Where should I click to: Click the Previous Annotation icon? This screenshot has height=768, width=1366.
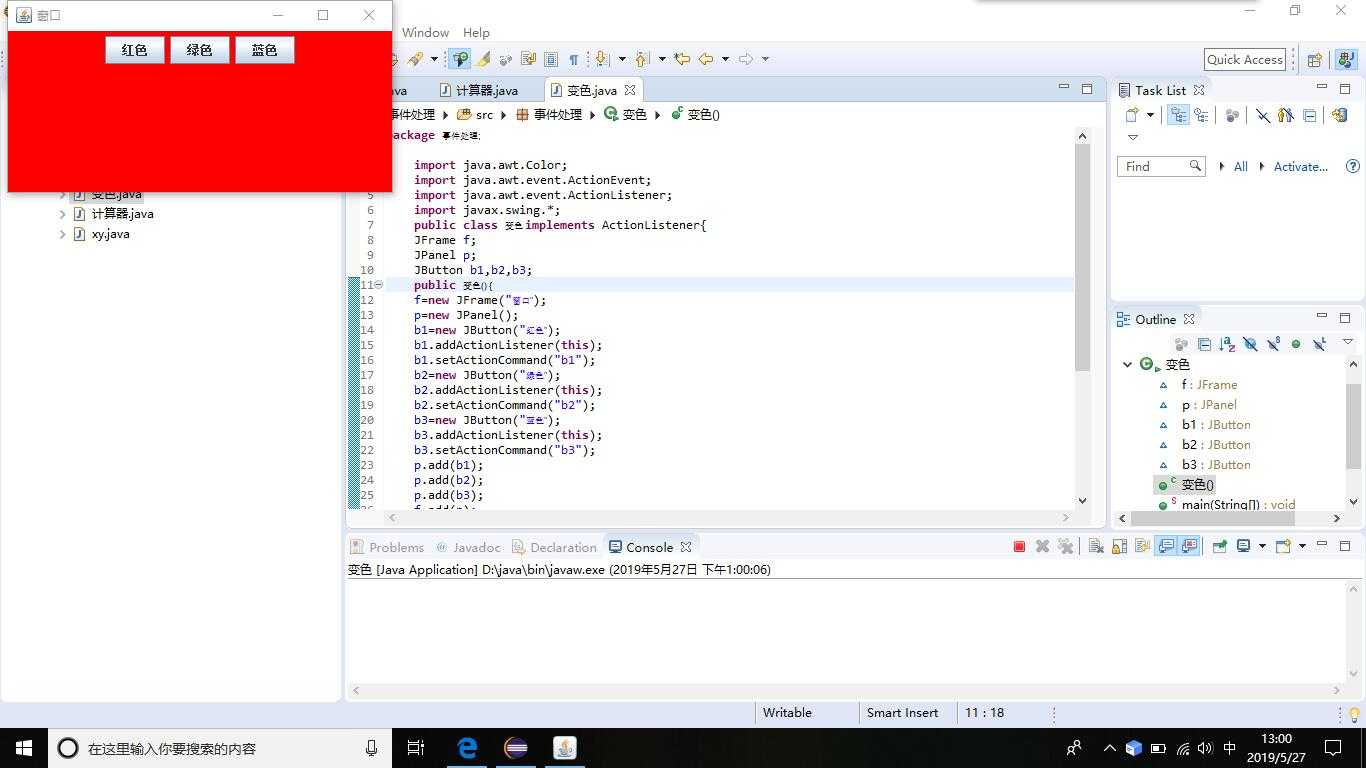642,59
